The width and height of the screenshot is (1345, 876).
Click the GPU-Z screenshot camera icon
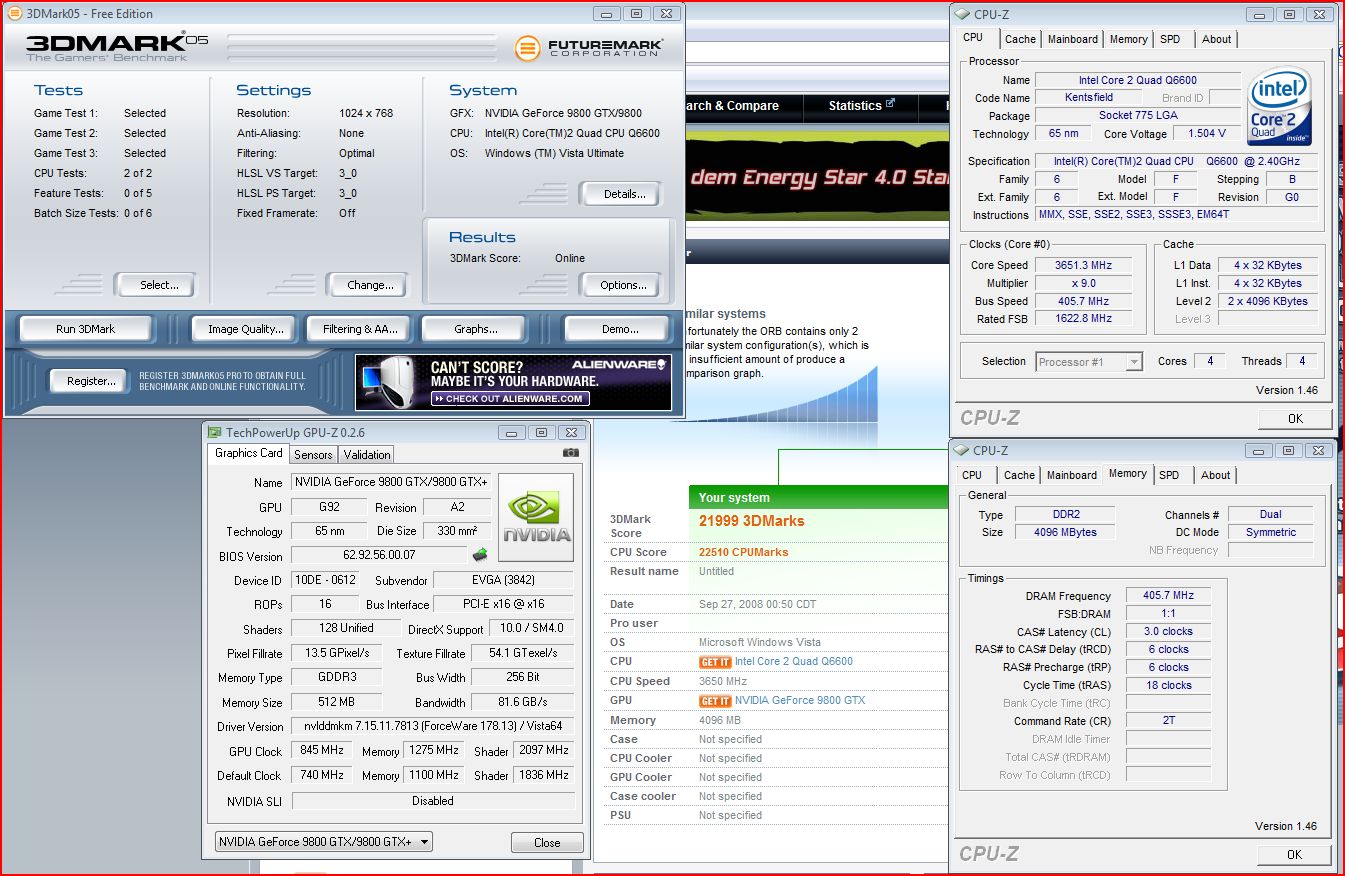[570, 453]
